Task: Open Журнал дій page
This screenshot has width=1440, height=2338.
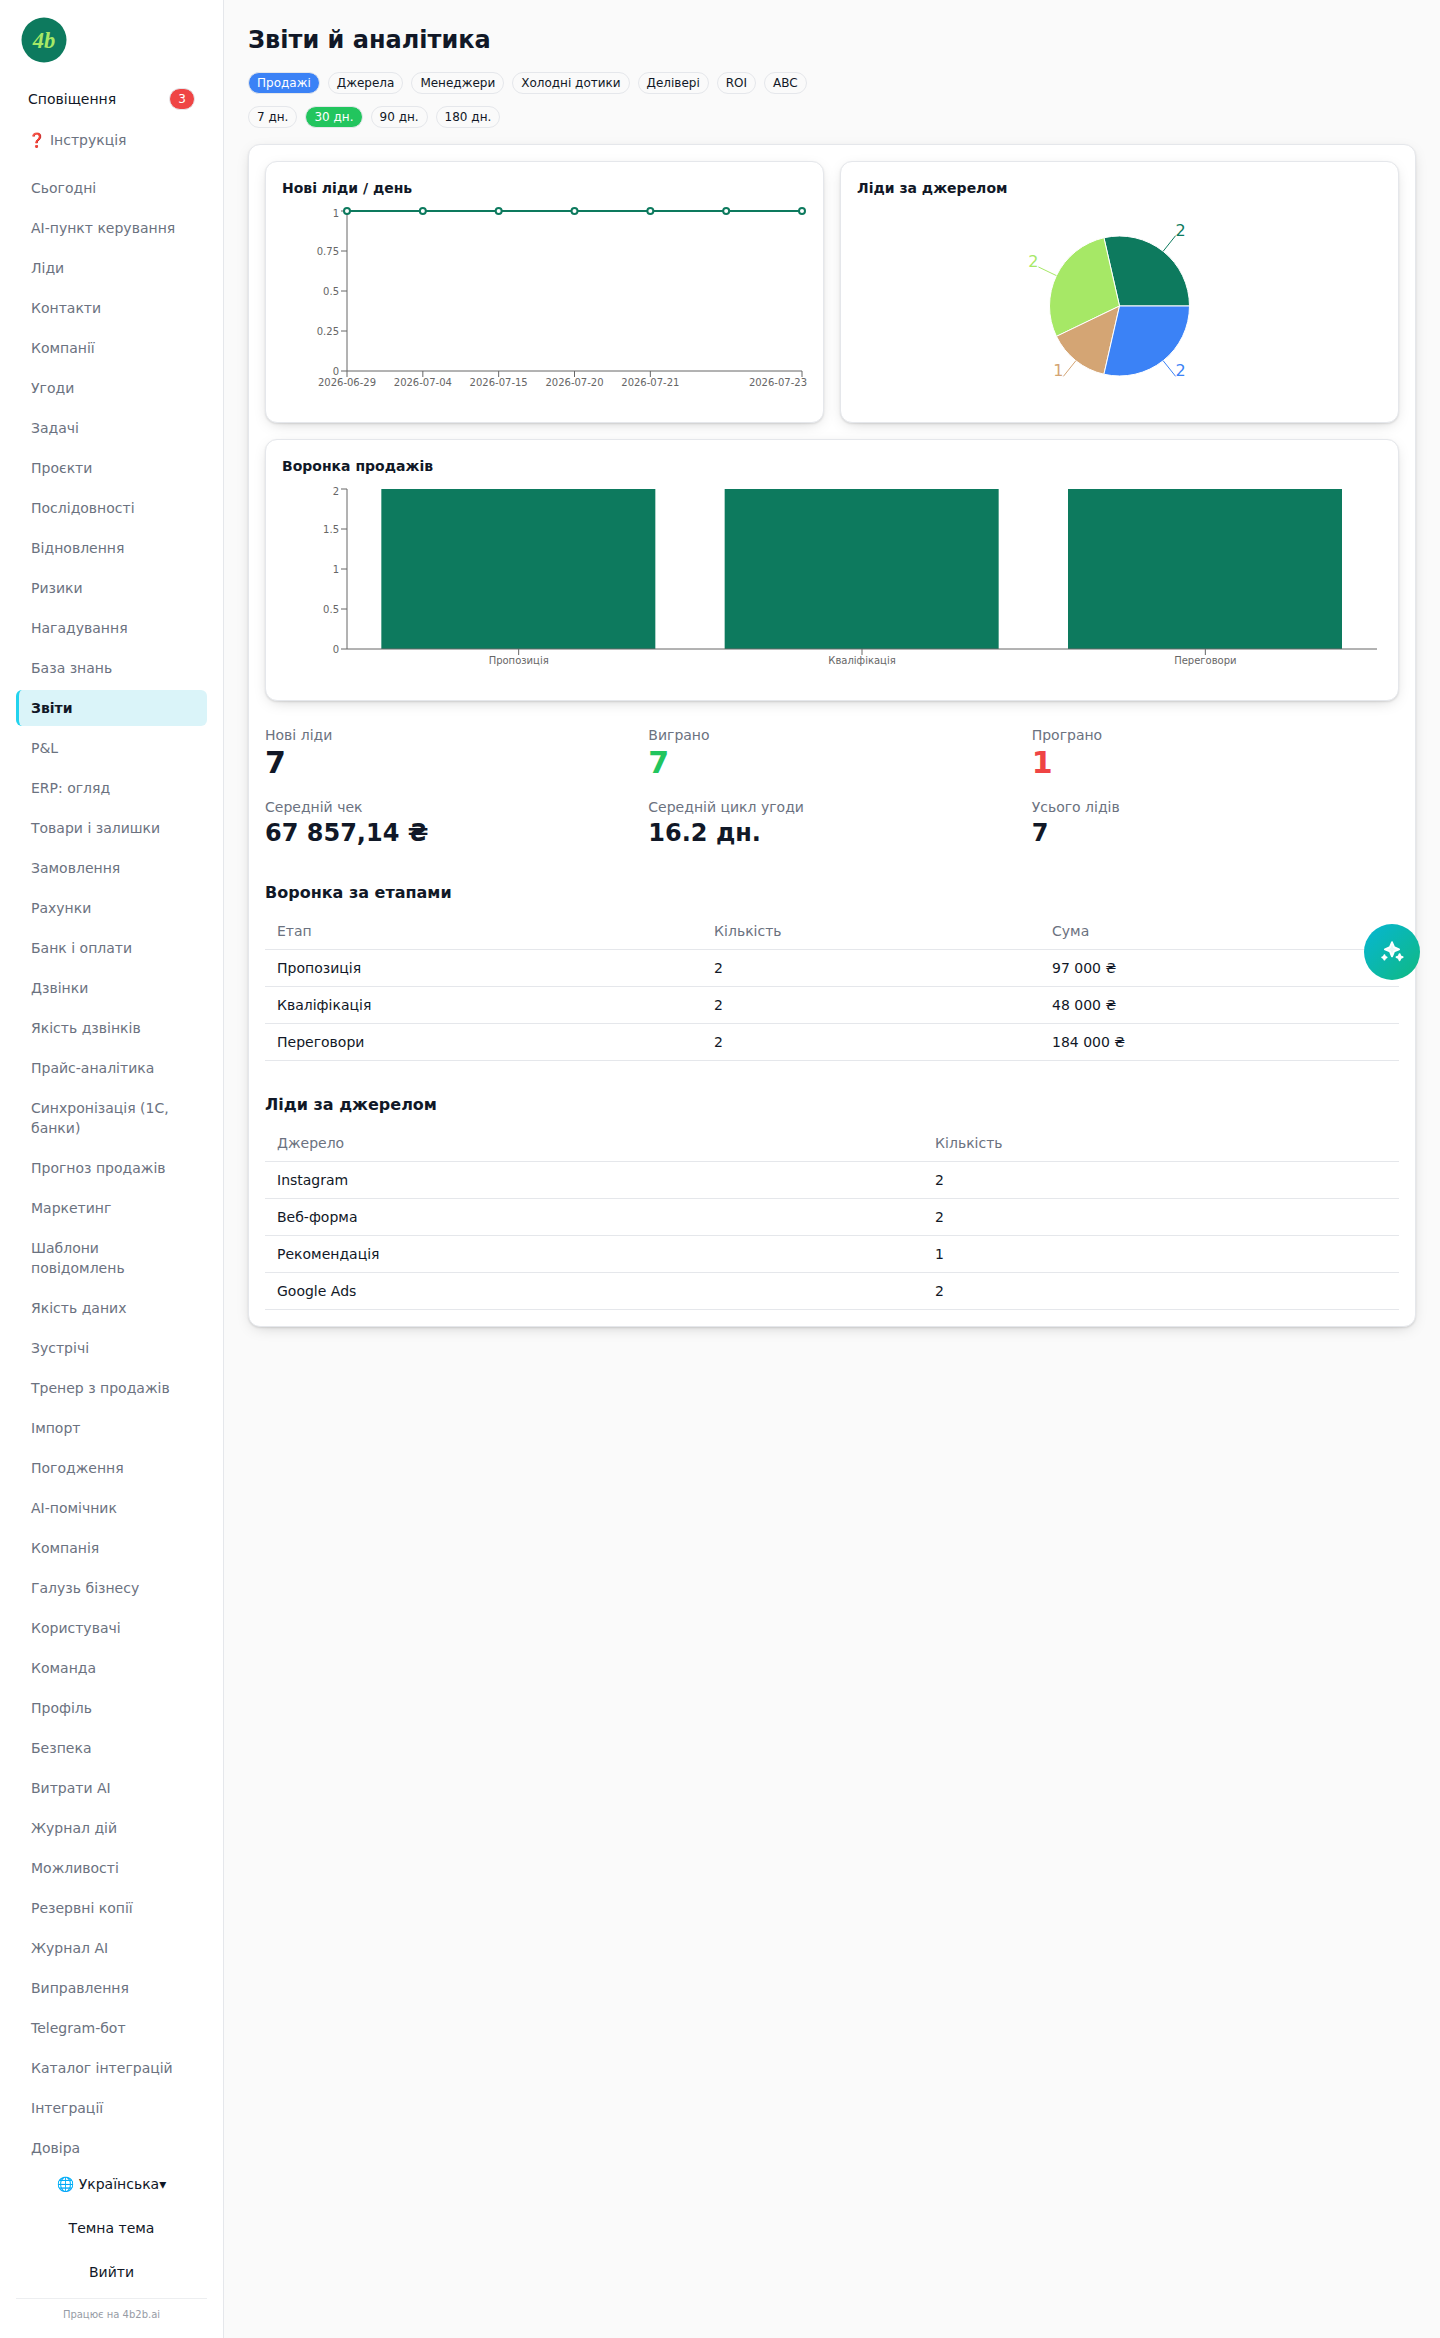Action: coord(111,1828)
